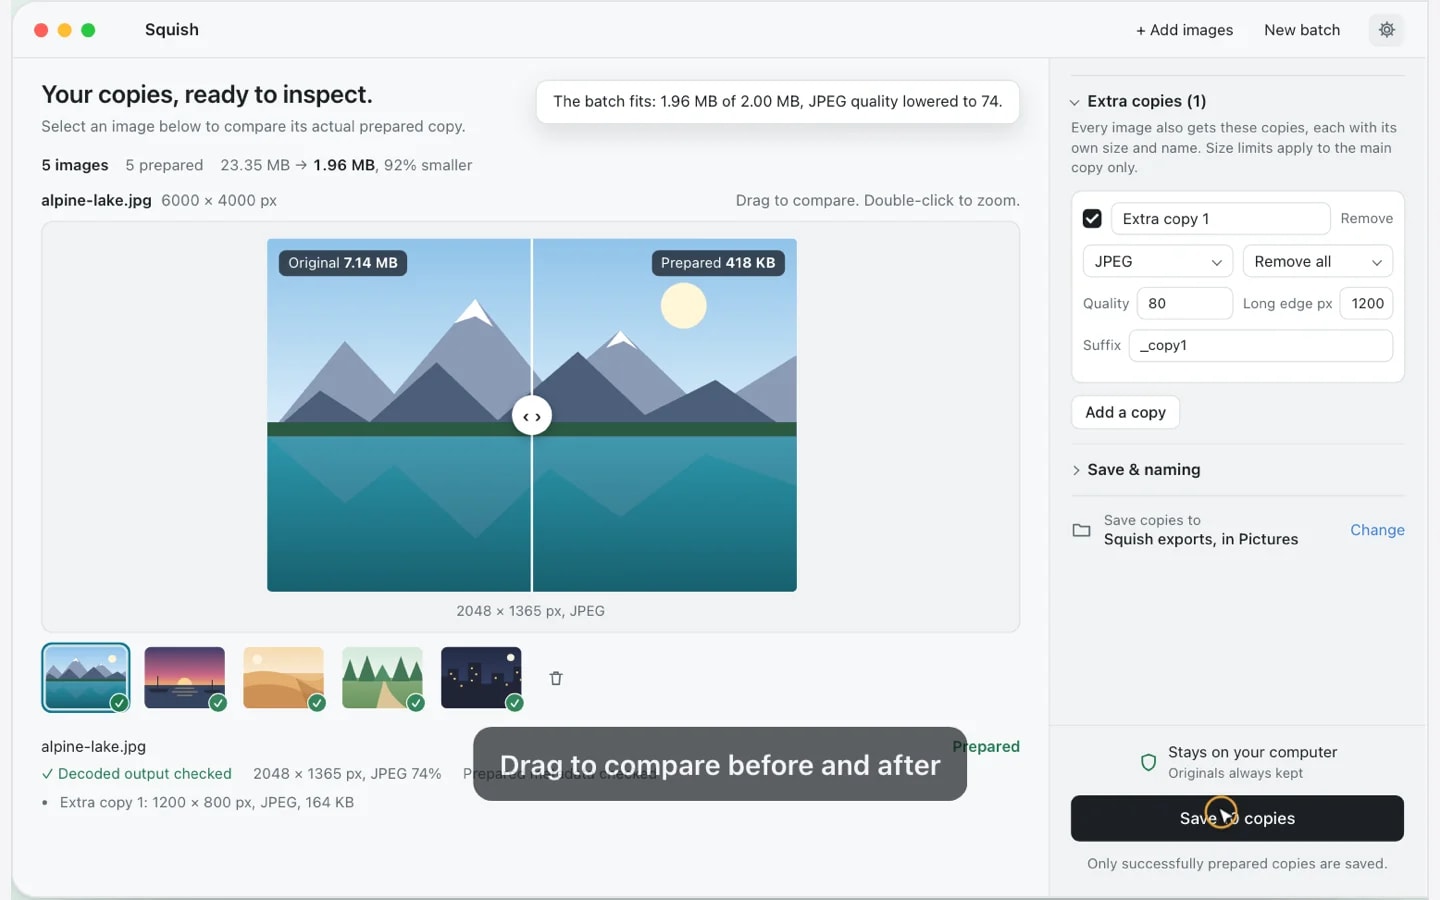Click the alpine-lake.jpg name below thumbnails
1440x900 pixels.
pos(93,746)
